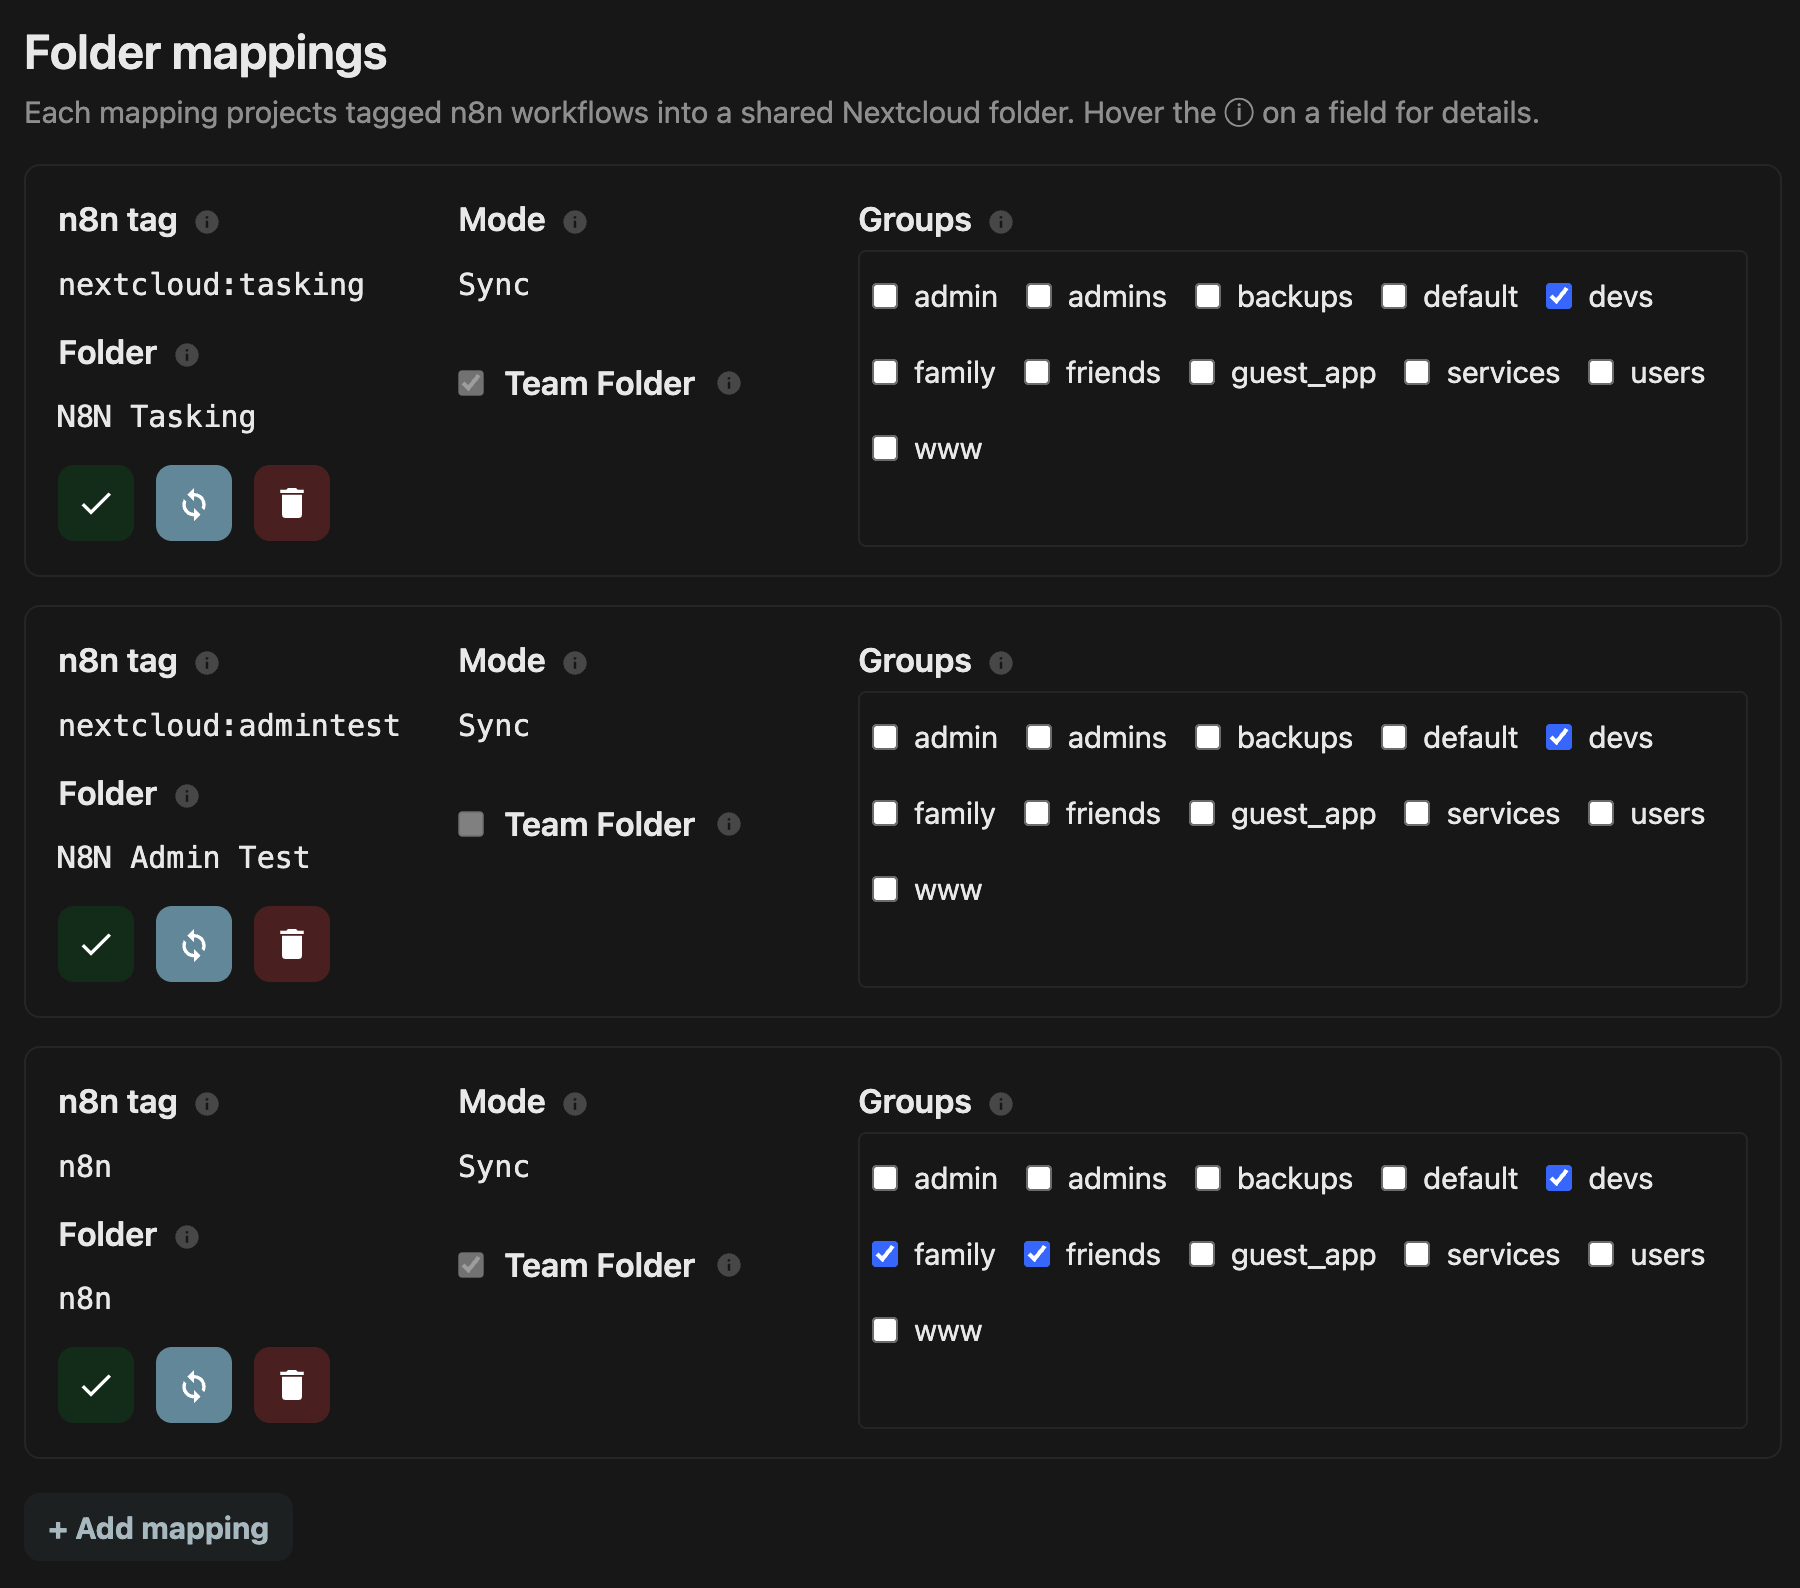This screenshot has height=1588, width=1800.
Task: Sync the nextcloud:tasking mapping now
Action: point(194,503)
